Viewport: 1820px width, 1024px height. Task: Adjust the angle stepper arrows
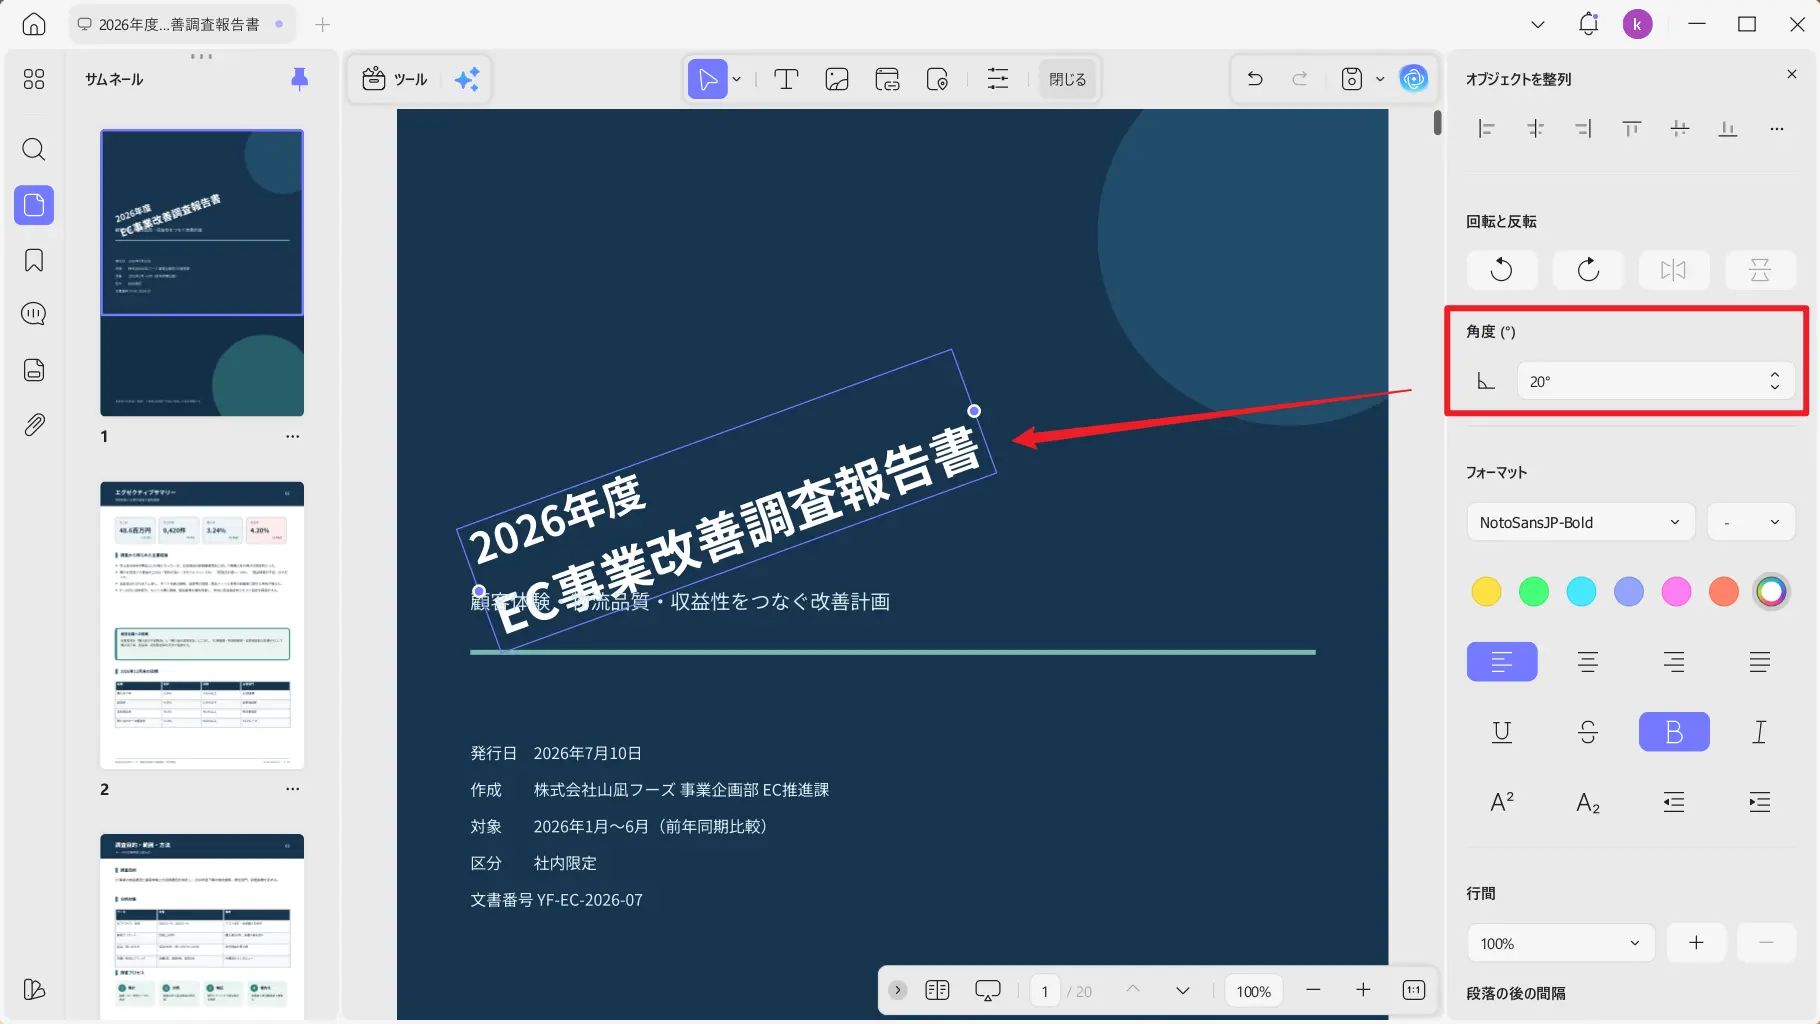tap(1775, 381)
